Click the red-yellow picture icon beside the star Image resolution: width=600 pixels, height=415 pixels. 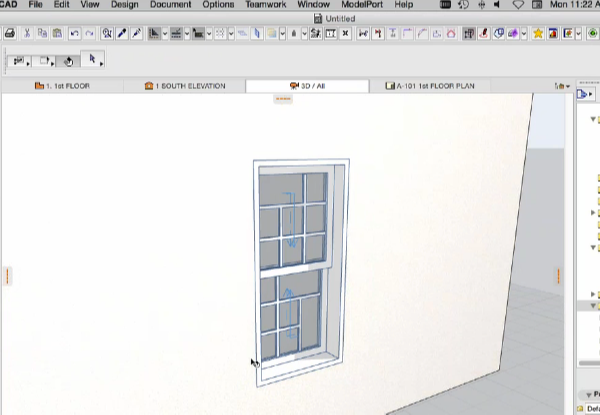point(553,34)
